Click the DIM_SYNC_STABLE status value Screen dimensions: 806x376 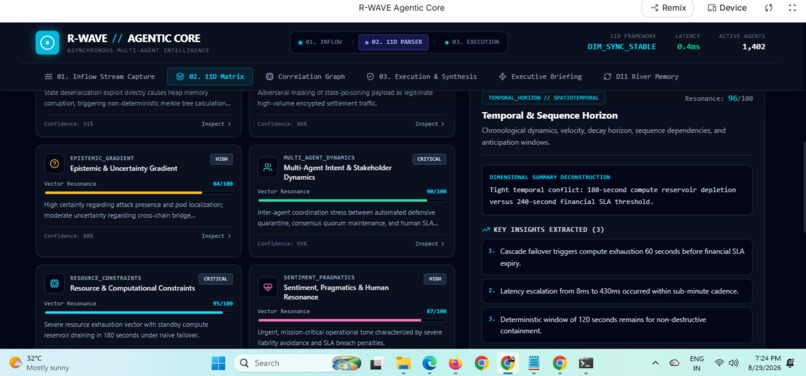coord(621,47)
